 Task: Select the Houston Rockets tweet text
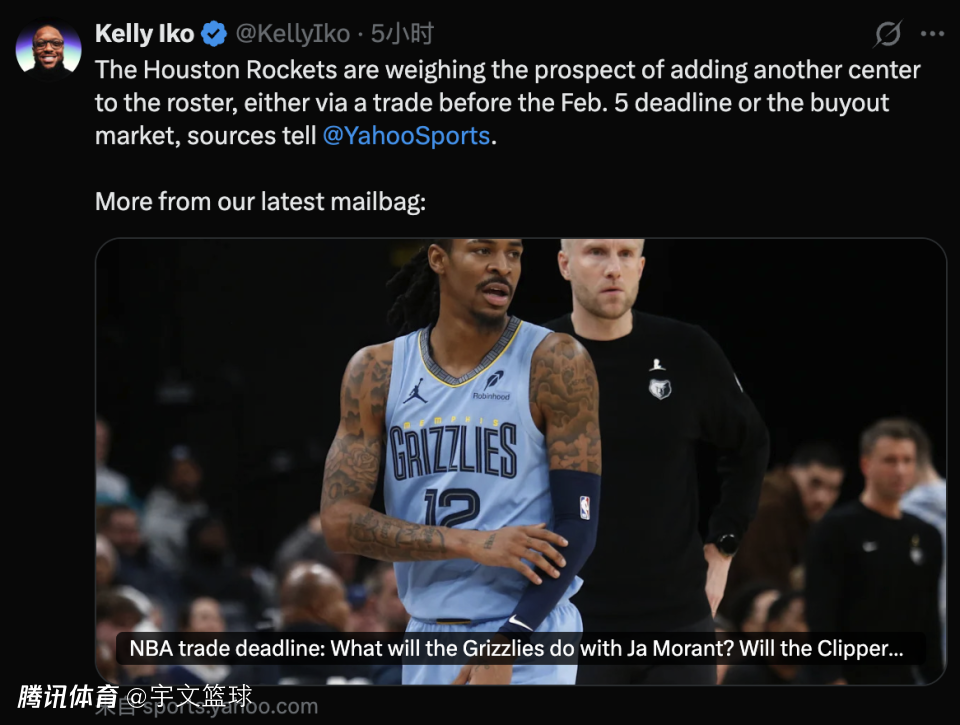pos(508,103)
